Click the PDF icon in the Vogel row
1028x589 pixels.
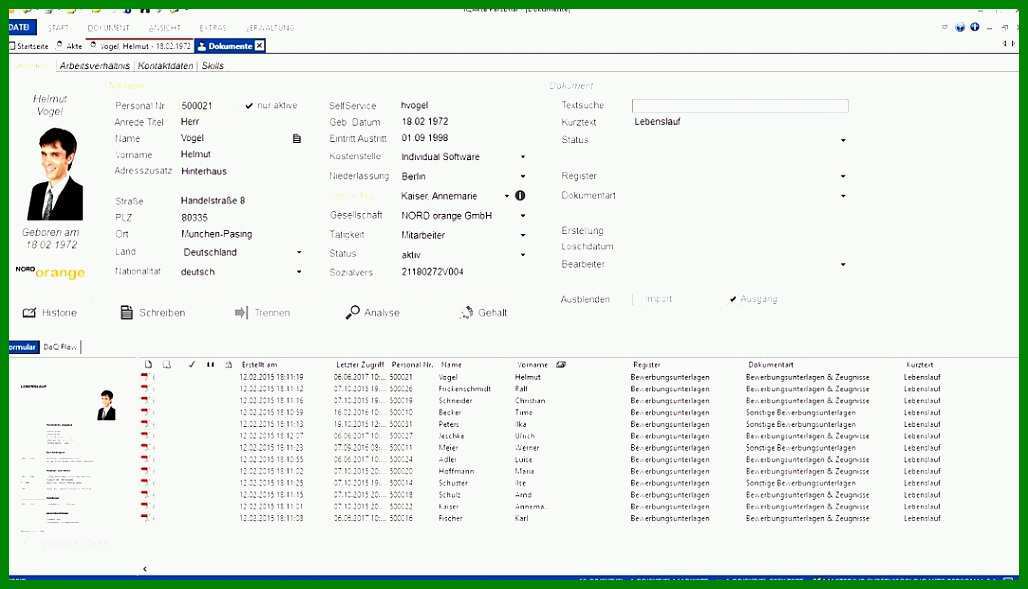coord(144,377)
